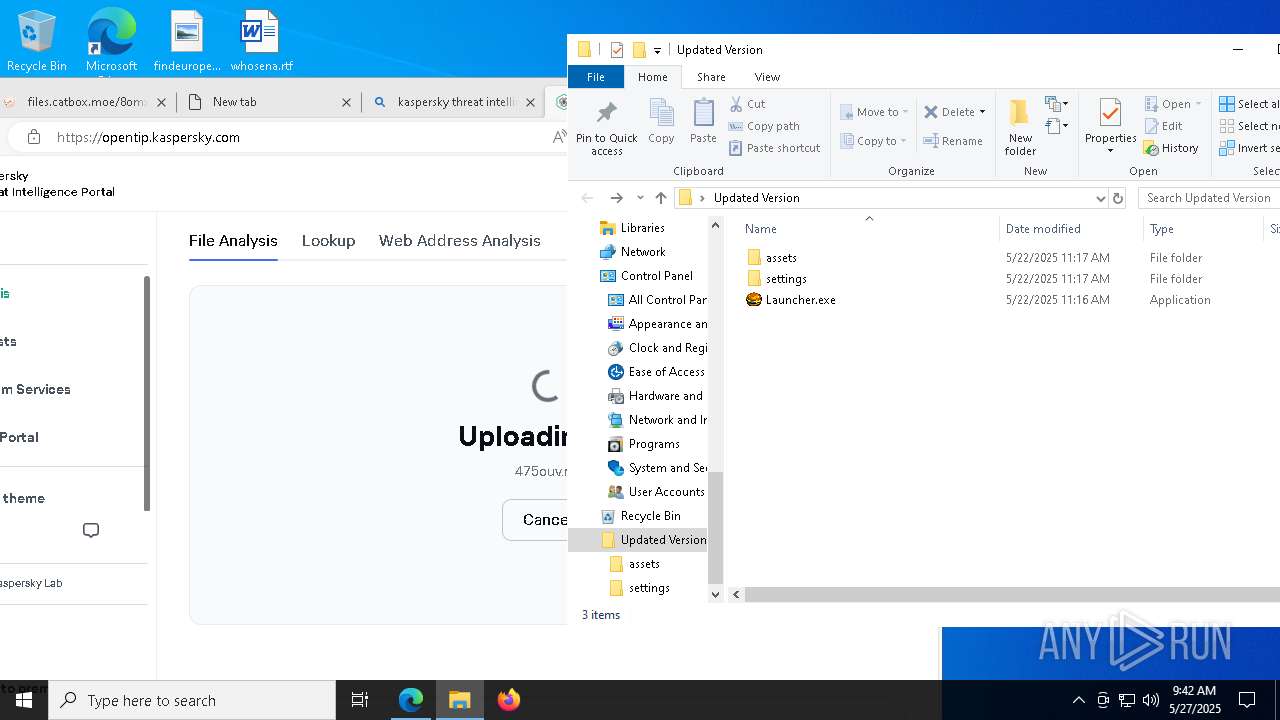
Task: Click the Cut scissors icon
Action: [x=737, y=104]
